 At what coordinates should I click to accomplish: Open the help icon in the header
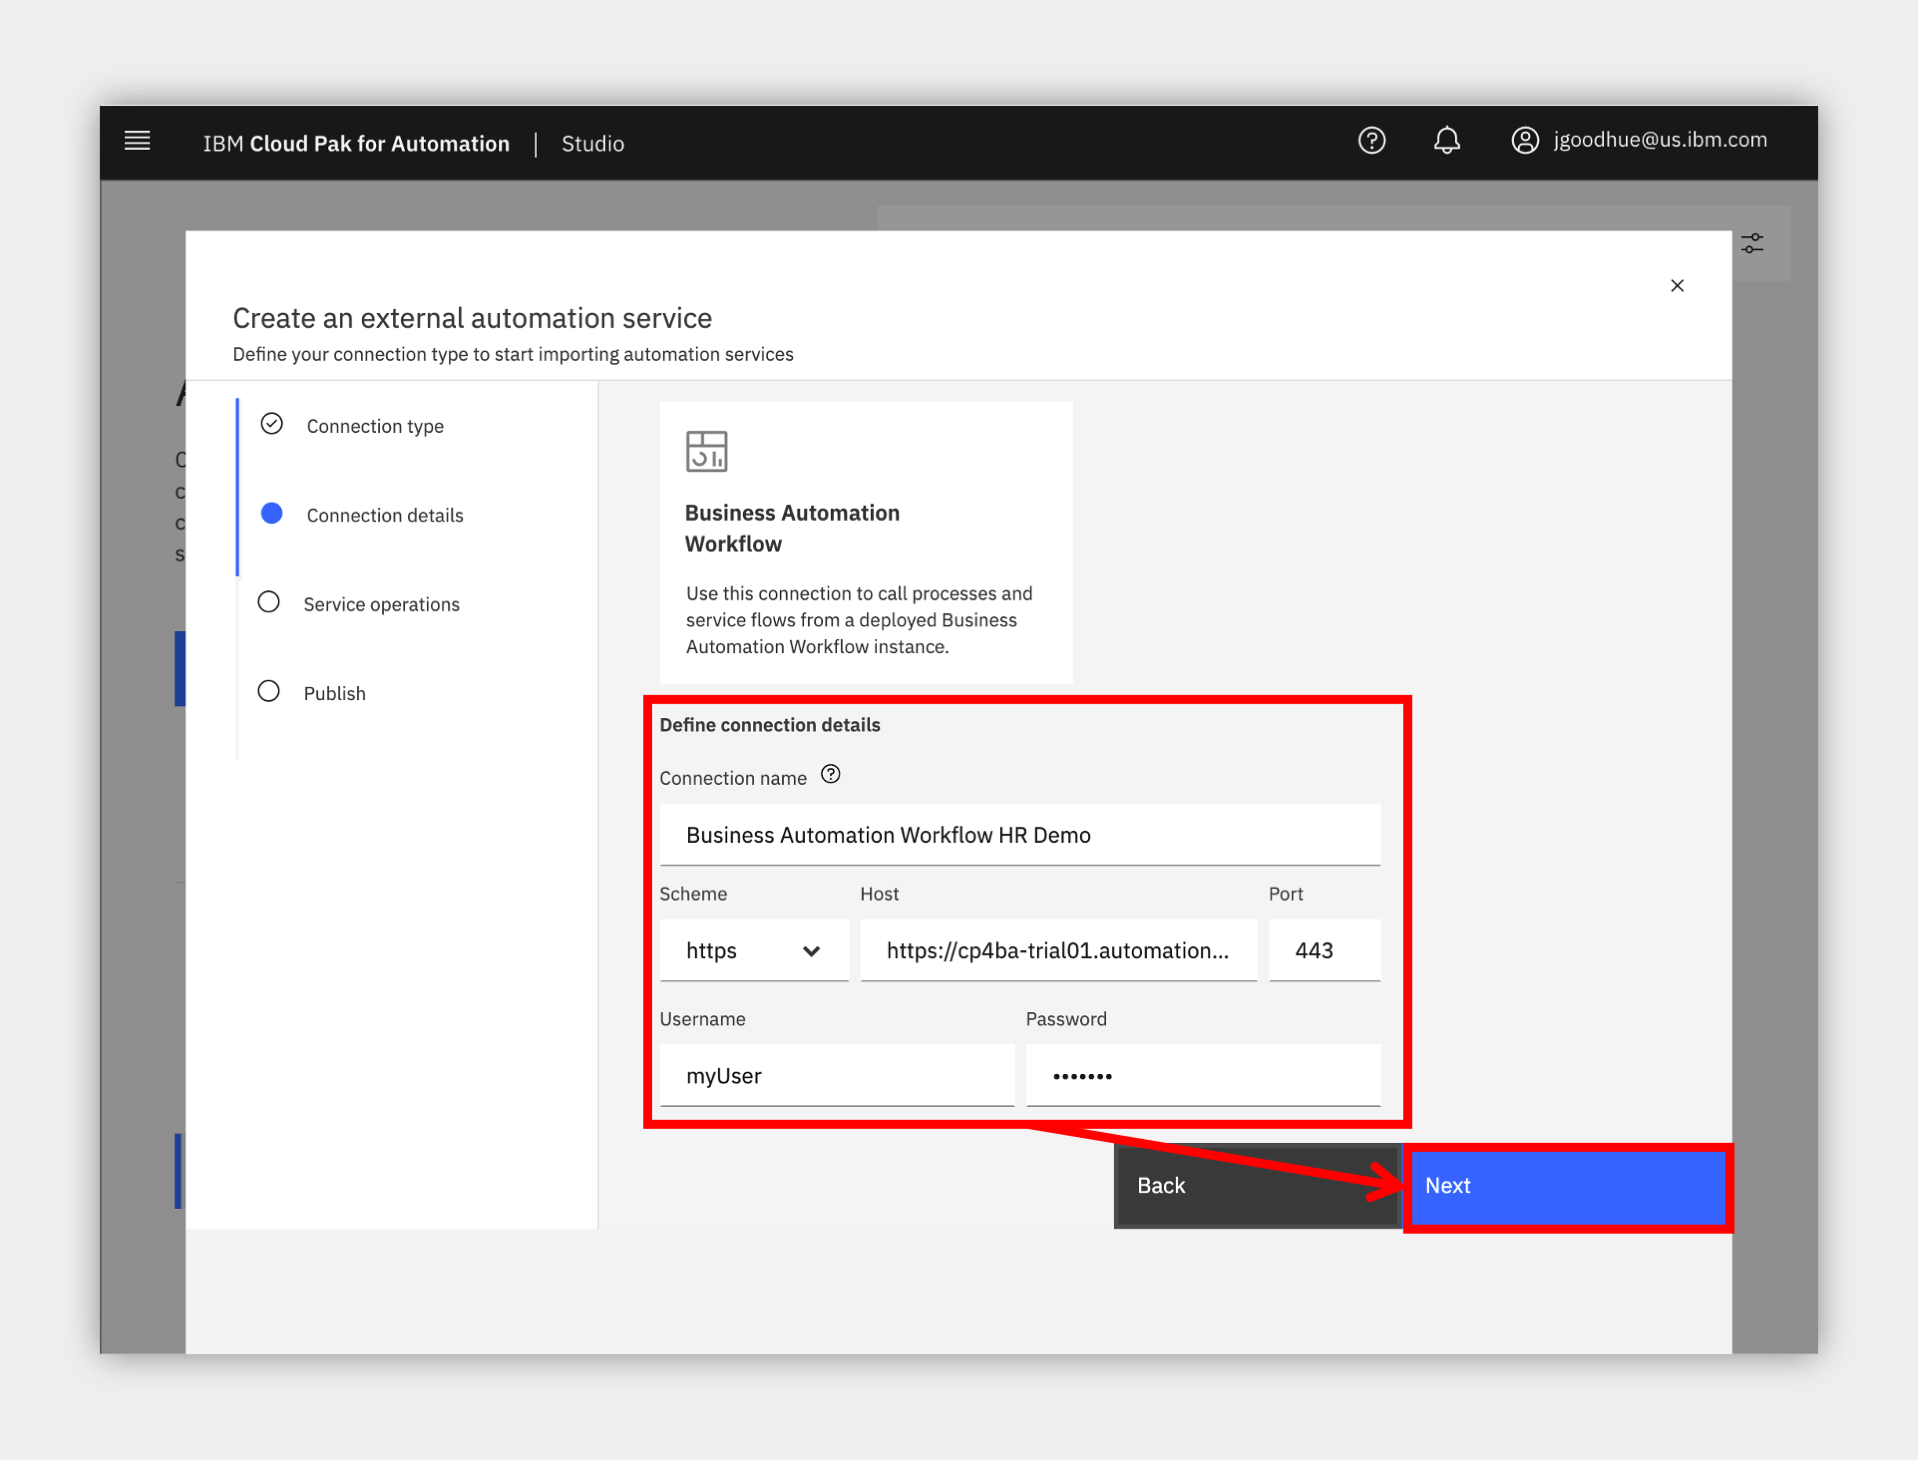coord(1371,141)
